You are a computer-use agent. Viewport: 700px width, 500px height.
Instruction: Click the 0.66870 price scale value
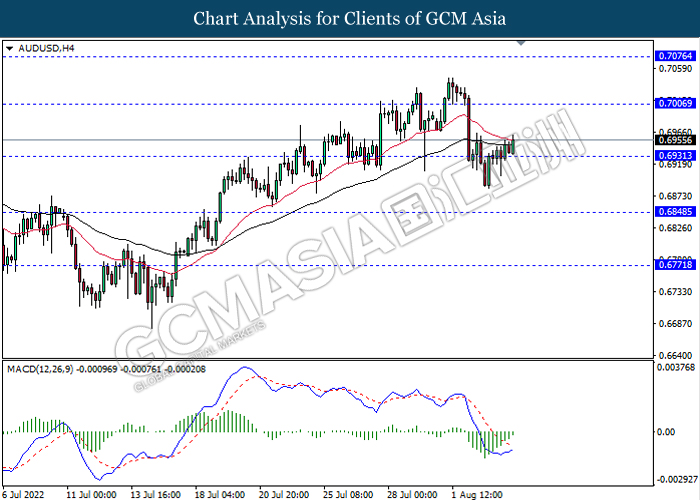(x=676, y=323)
